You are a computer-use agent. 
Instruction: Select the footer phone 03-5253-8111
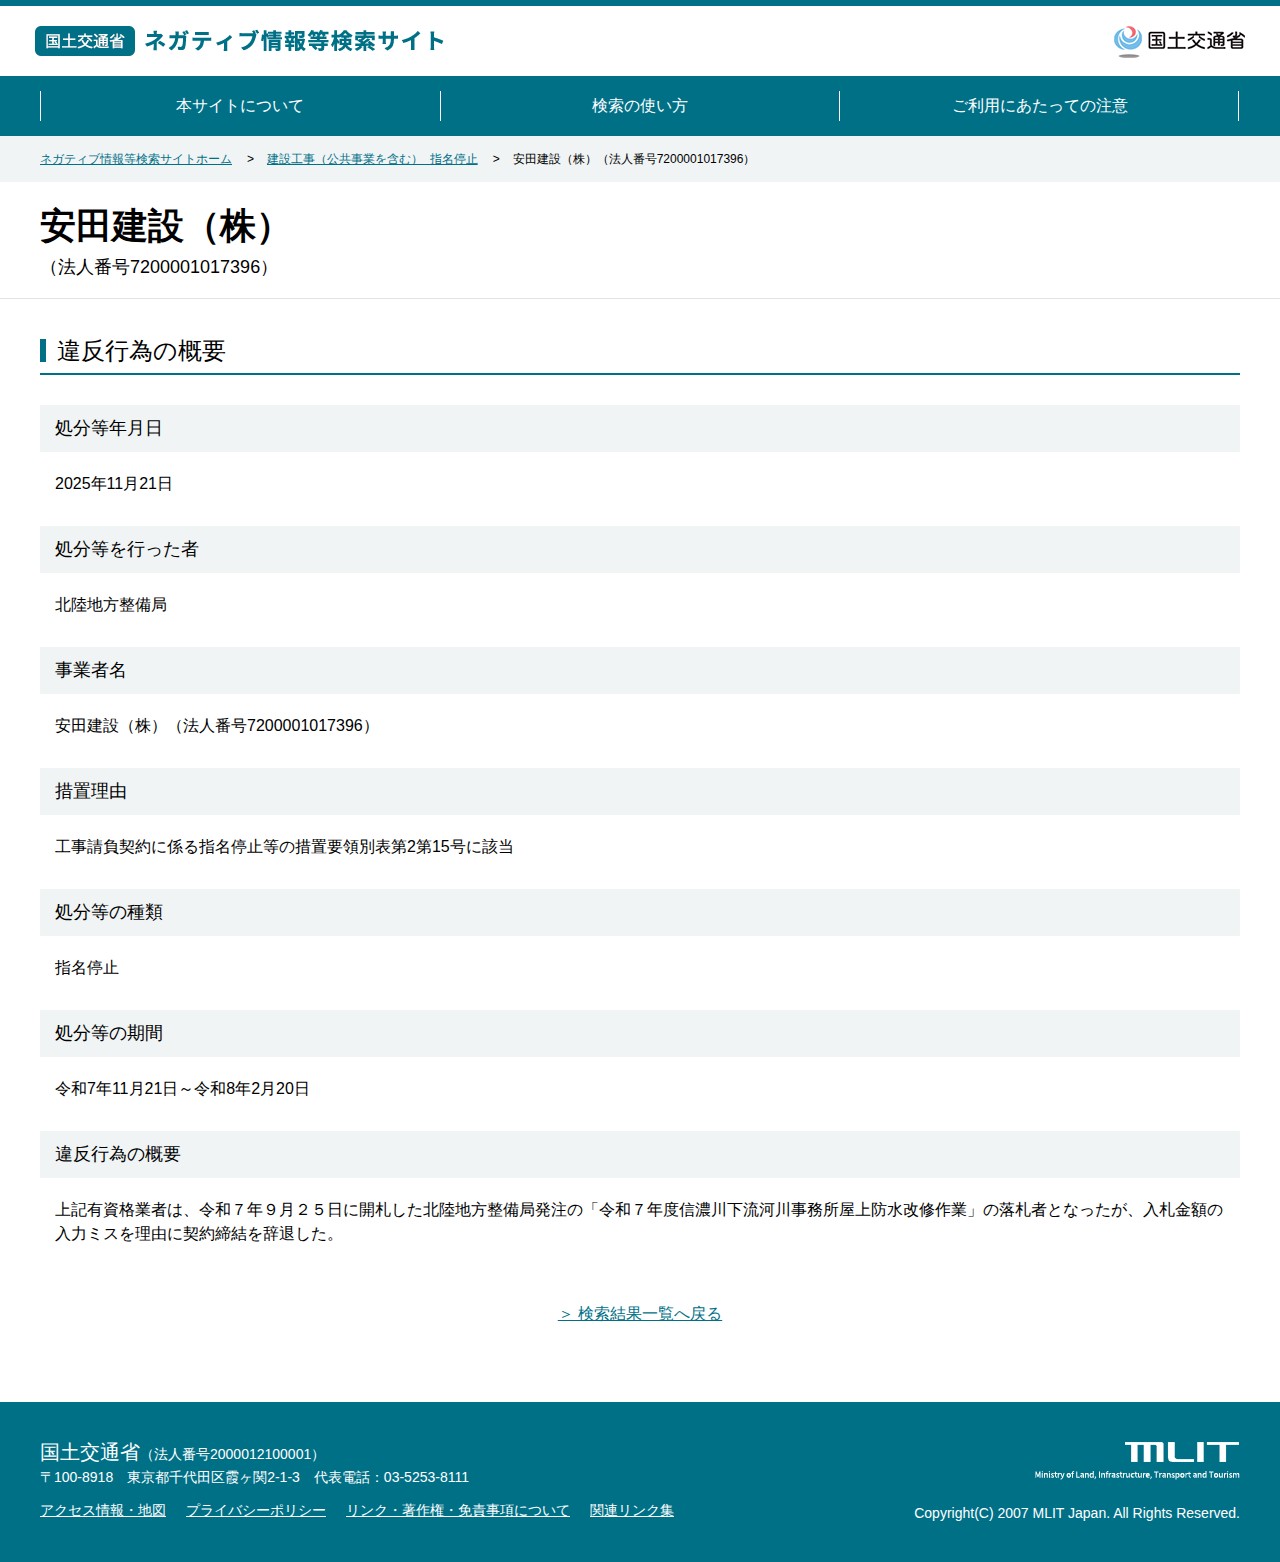click(426, 1477)
